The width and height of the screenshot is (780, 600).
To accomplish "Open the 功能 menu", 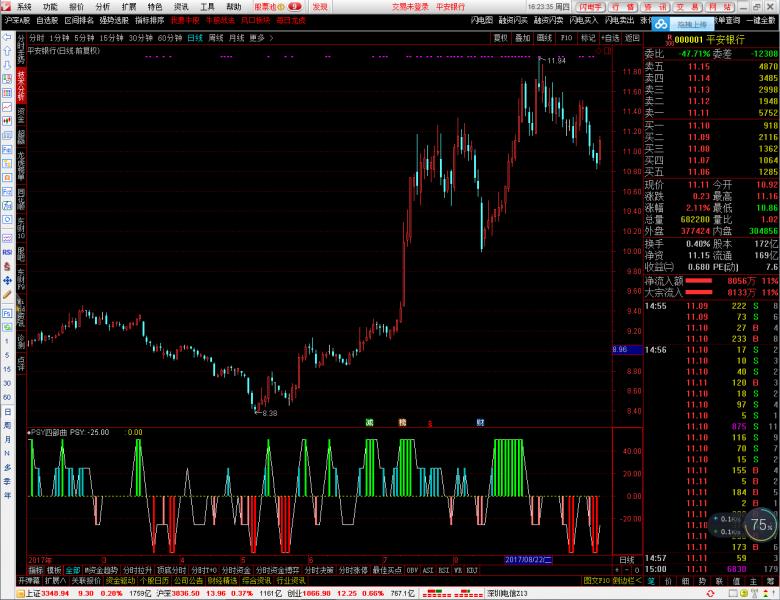I will click(50, 6).
